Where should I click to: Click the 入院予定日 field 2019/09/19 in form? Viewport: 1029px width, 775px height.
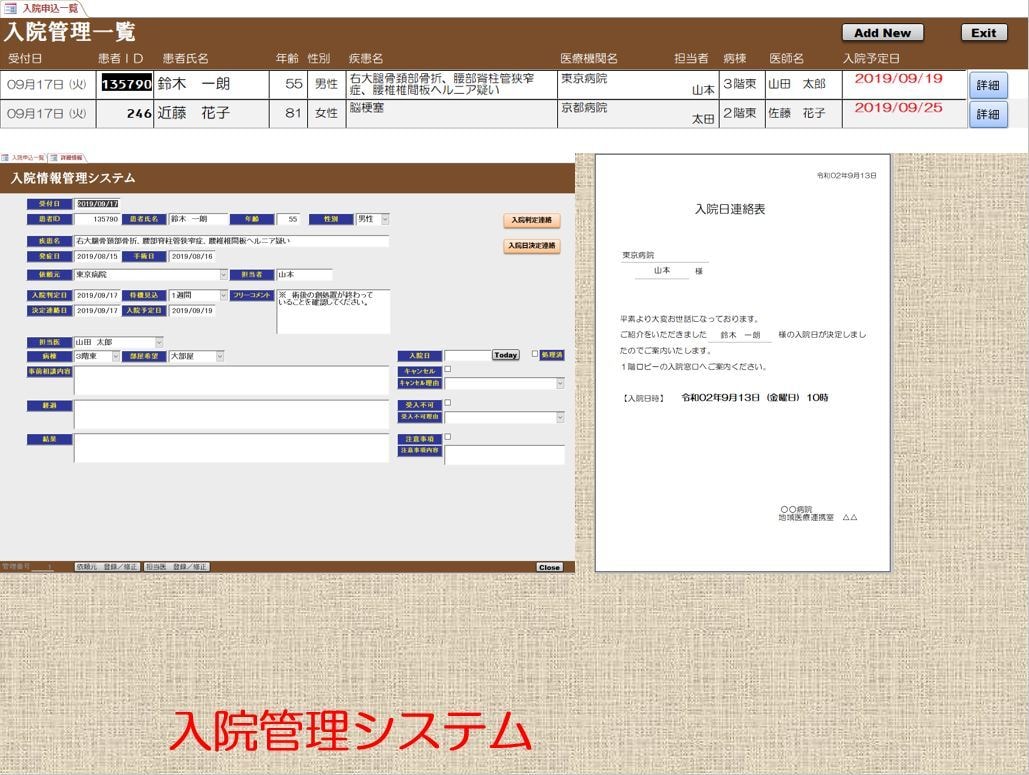(x=192, y=311)
